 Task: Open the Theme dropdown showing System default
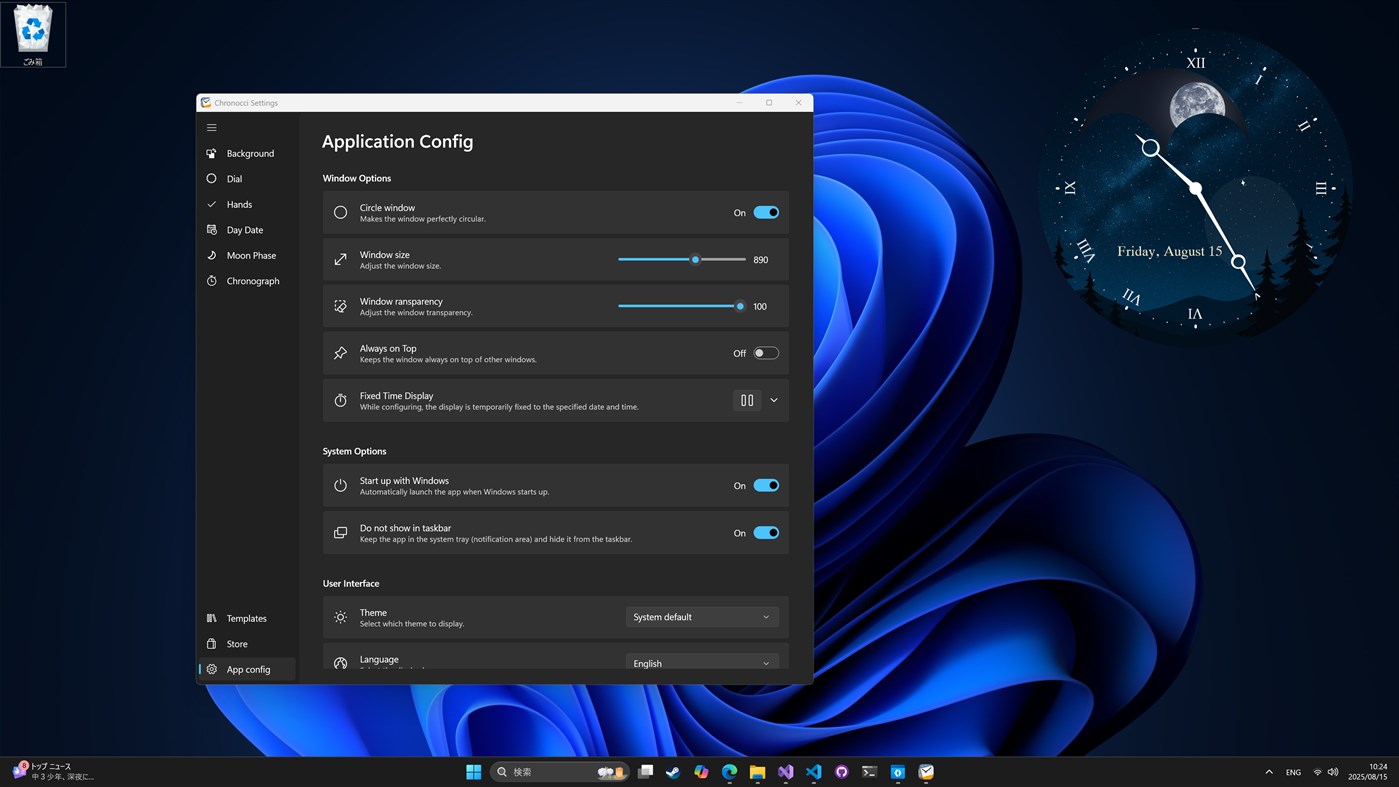[x=701, y=617]
